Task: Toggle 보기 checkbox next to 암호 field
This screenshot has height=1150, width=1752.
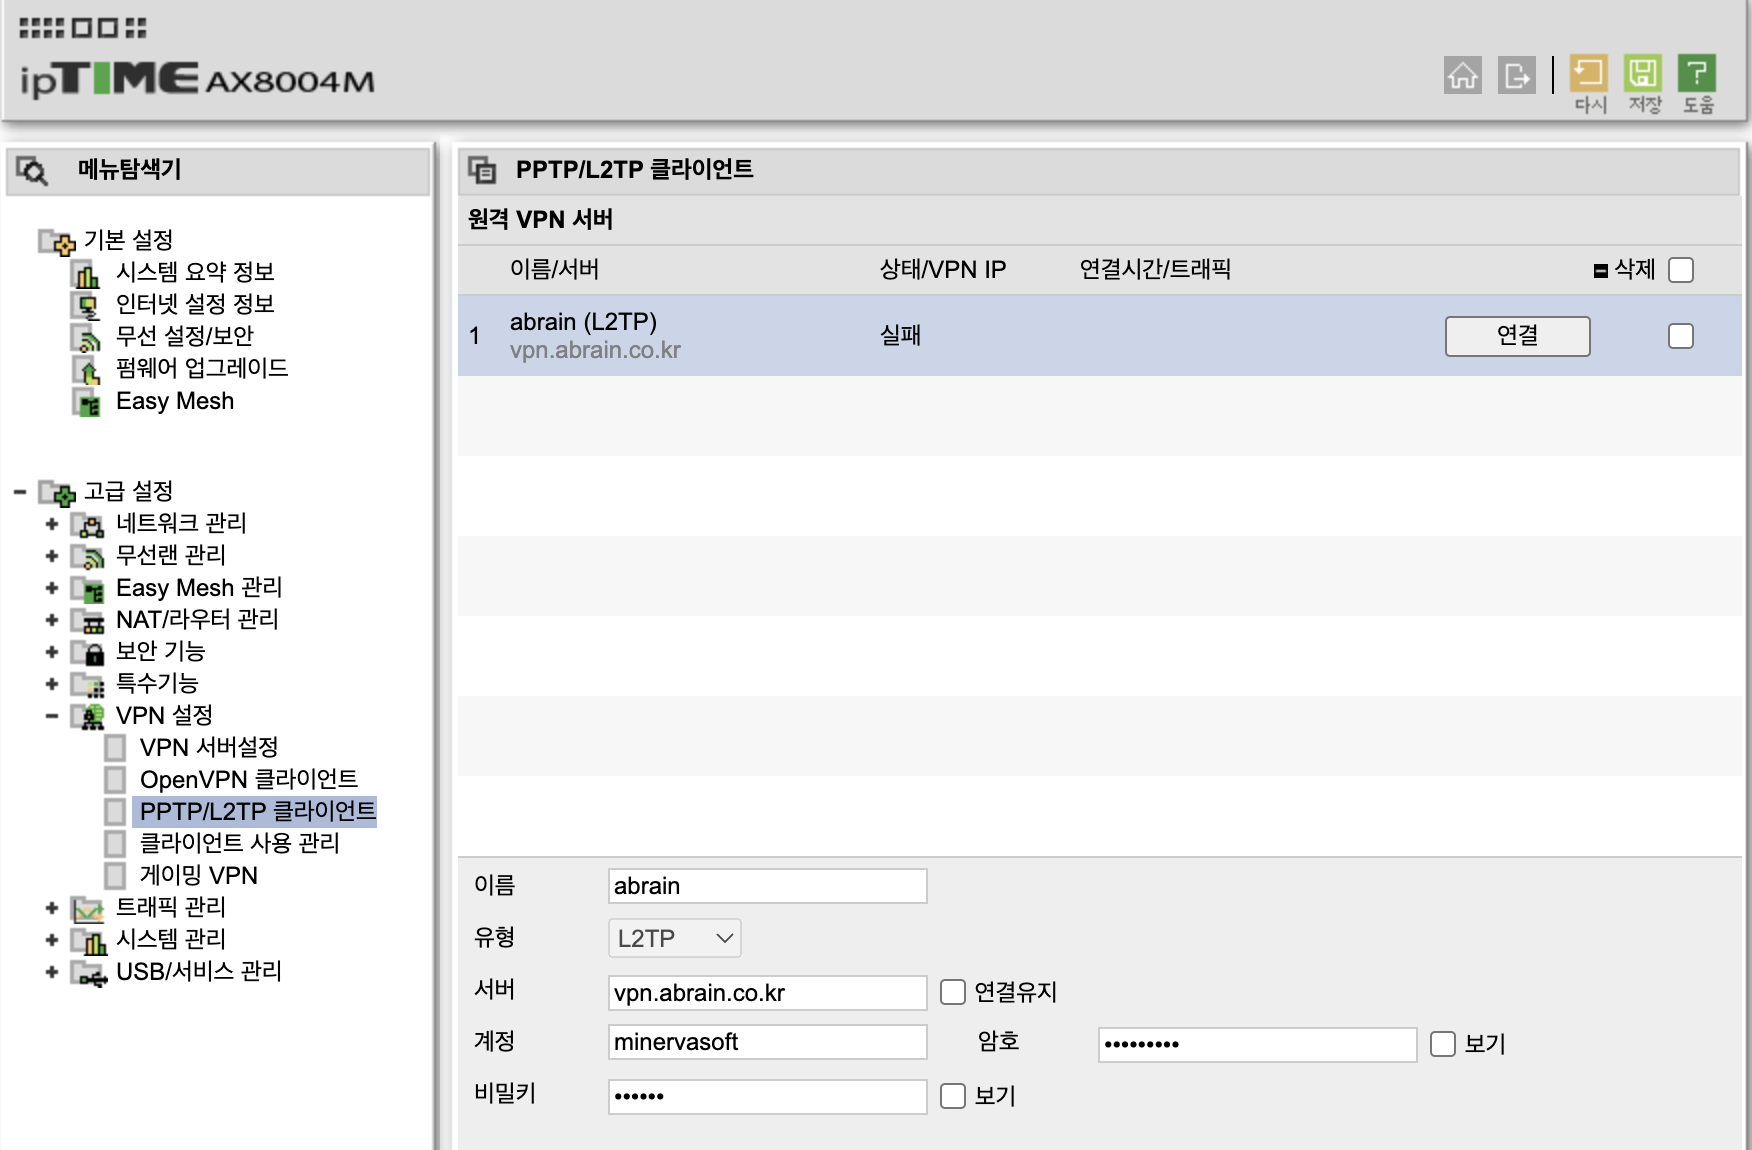Action: click(1443, 1044)
